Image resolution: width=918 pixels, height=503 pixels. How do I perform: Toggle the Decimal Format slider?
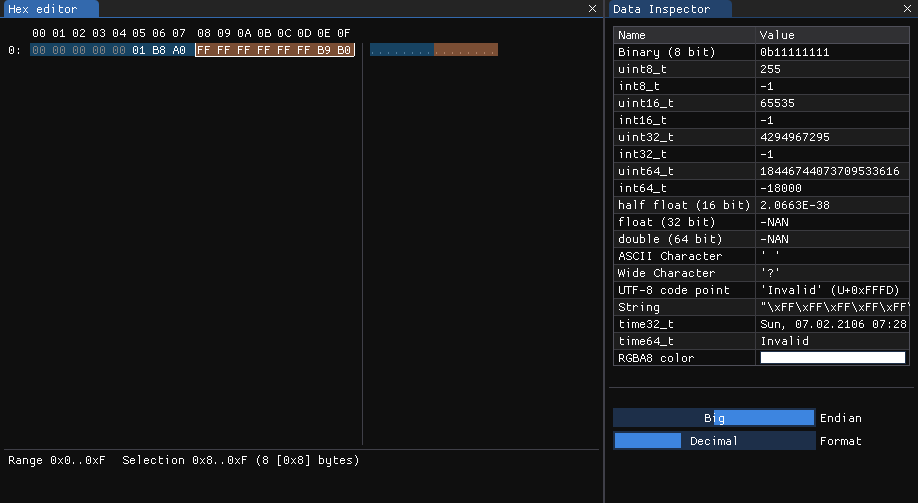714,441
